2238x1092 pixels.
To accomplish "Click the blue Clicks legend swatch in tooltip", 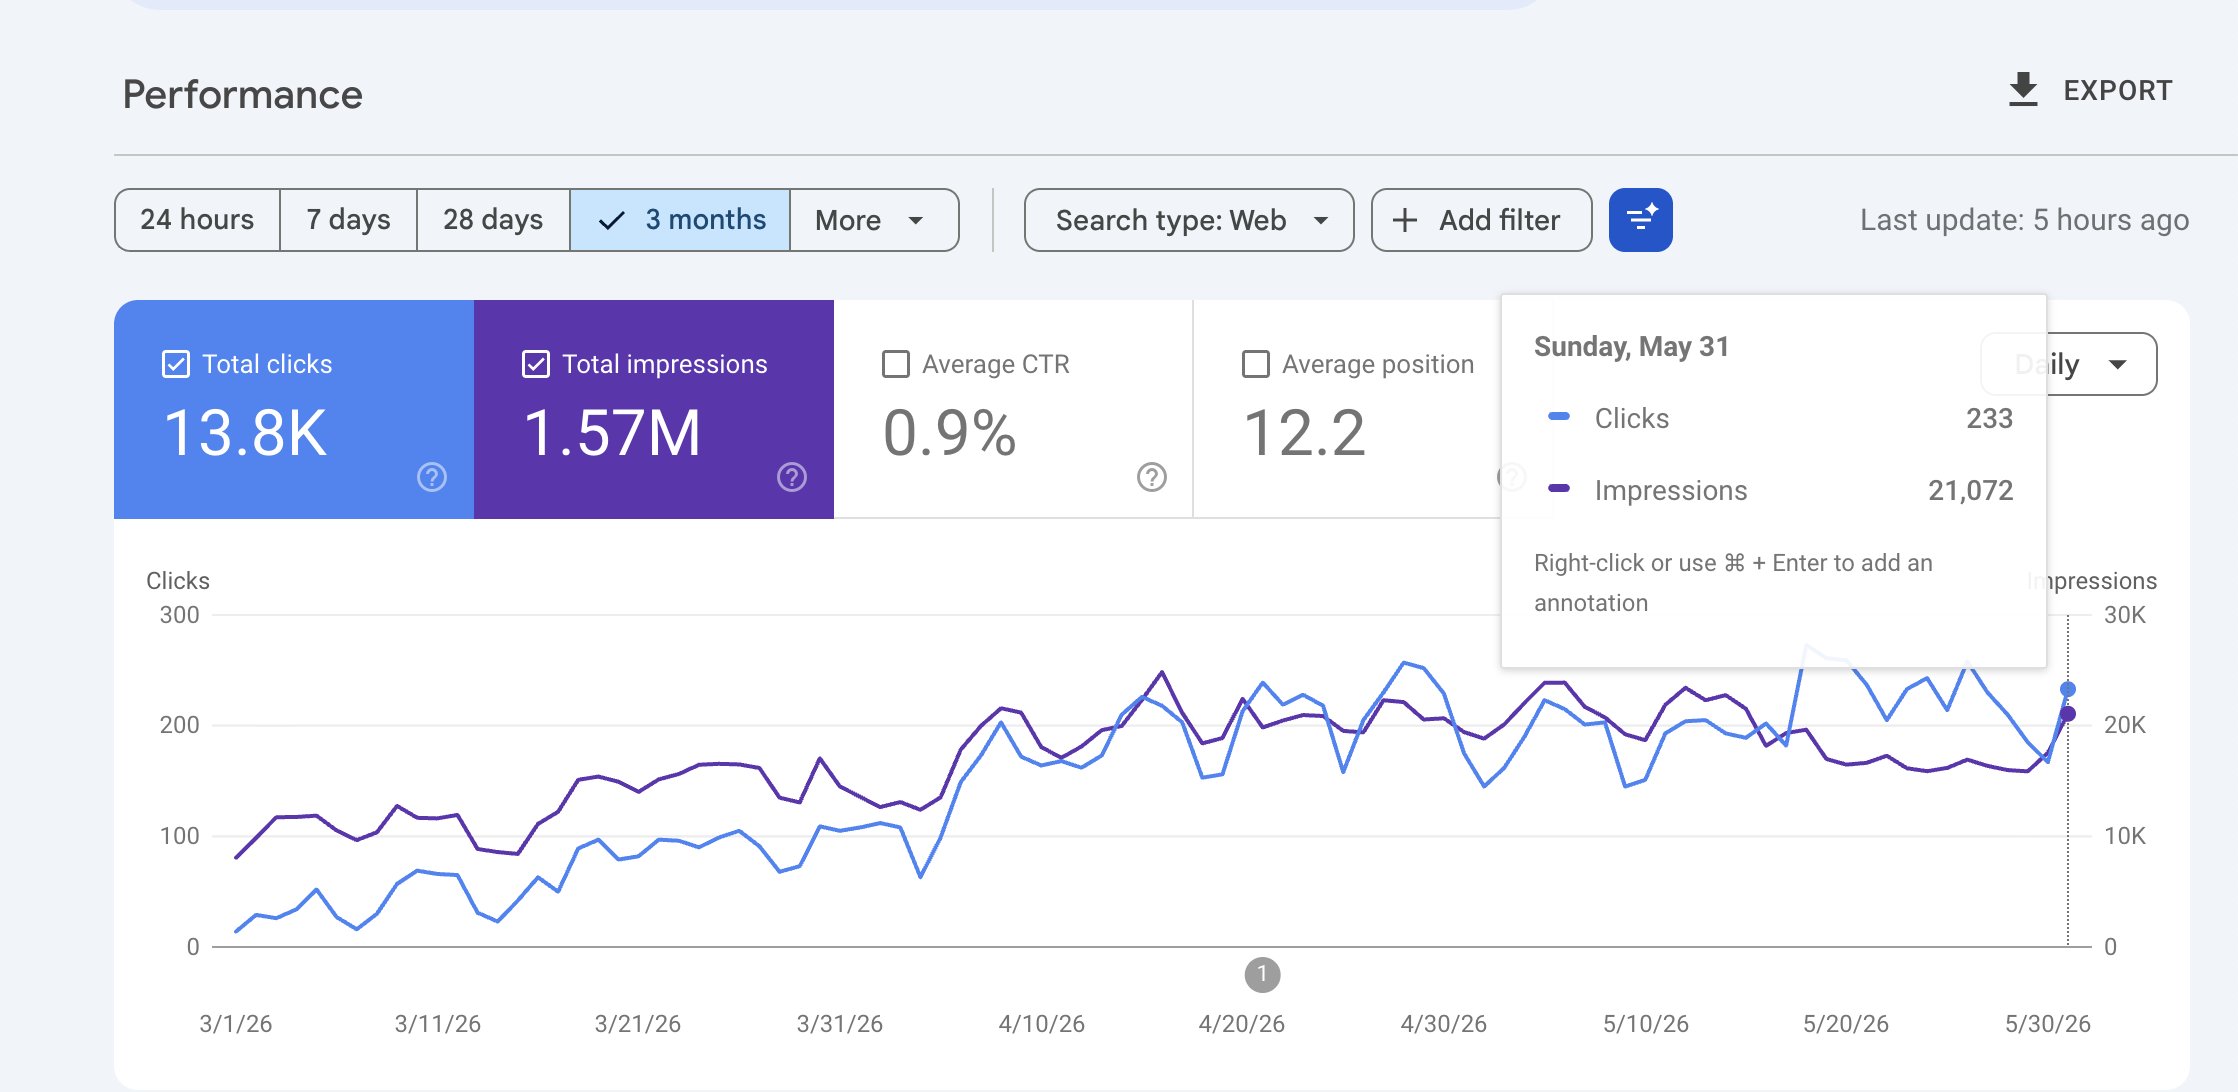I will pos(1559,416).
